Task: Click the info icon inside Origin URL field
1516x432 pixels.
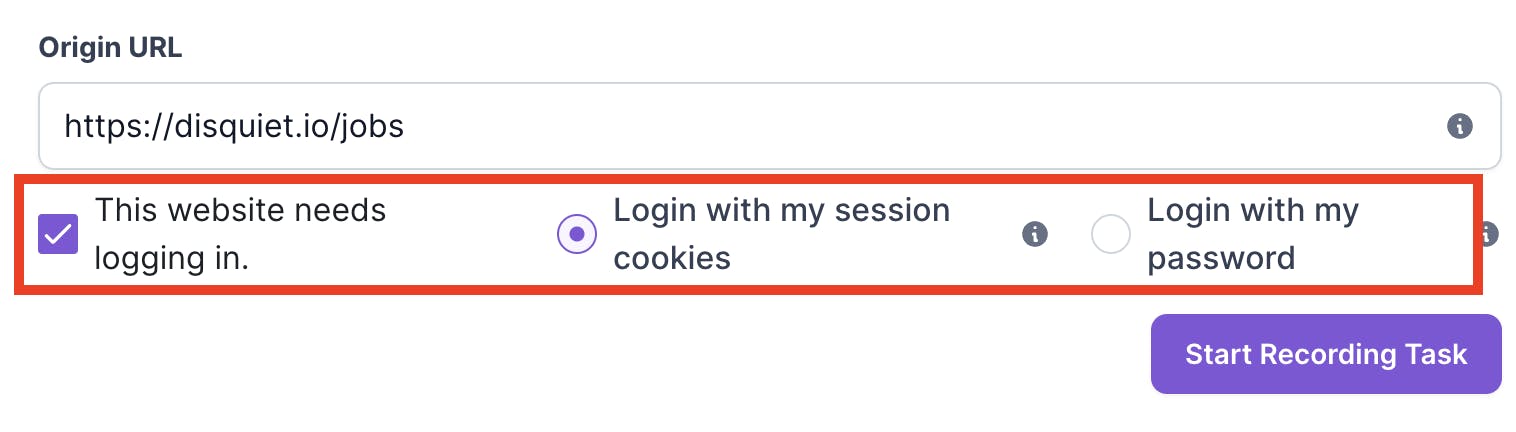Action: 1460,126
